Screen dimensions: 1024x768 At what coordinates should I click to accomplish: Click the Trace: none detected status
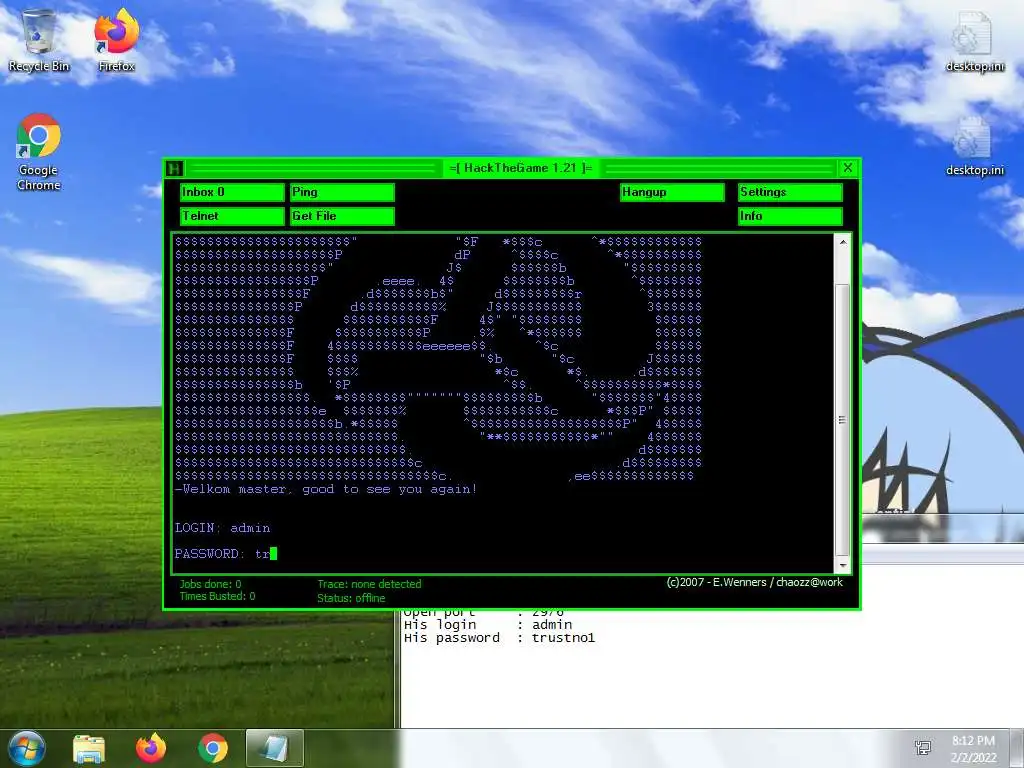[x=370, y=584]
